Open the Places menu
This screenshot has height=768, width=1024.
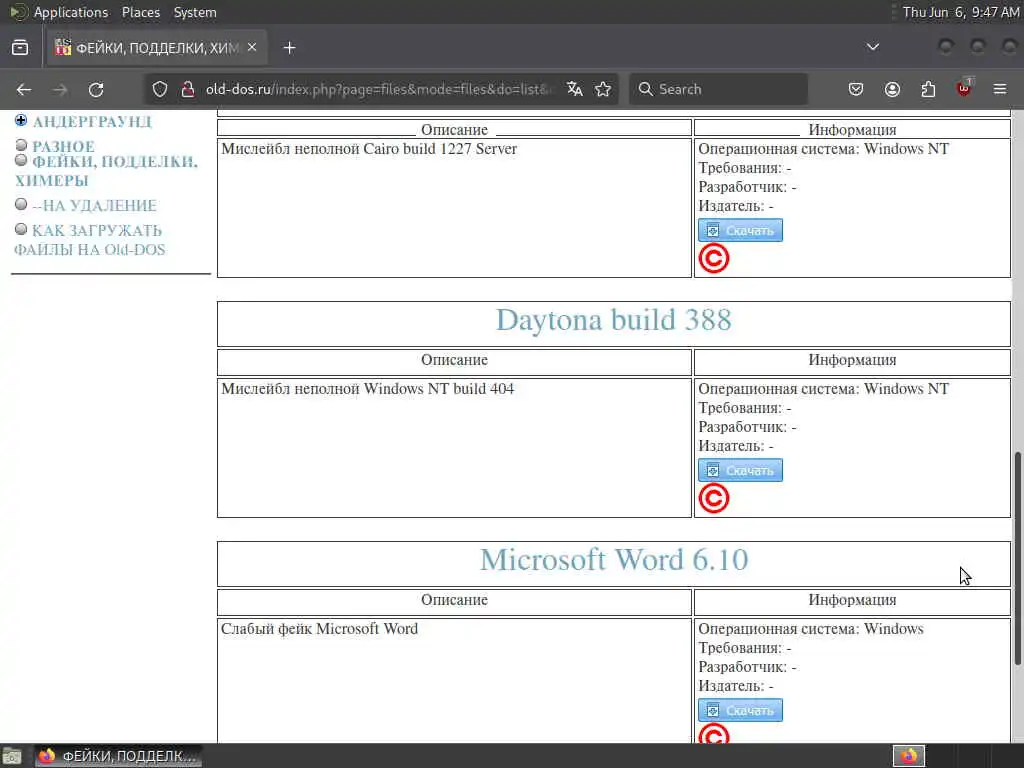pyautogui.click(x=141, y=12)
